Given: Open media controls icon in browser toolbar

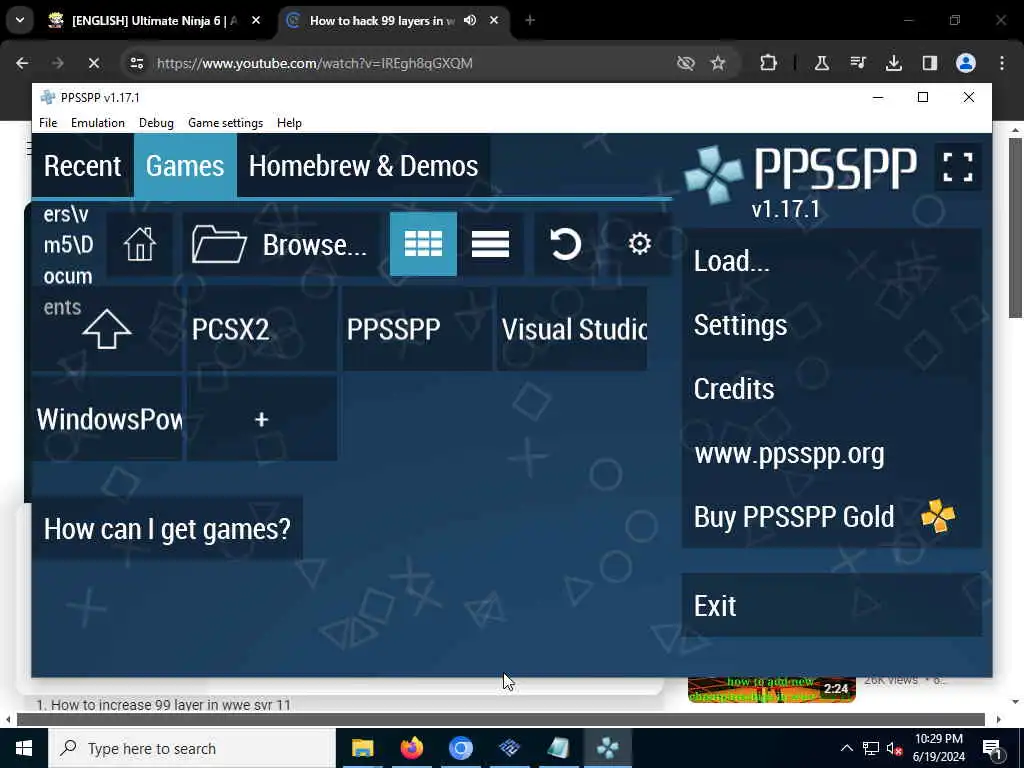Looking at the screenshot, I should (858, 63).
